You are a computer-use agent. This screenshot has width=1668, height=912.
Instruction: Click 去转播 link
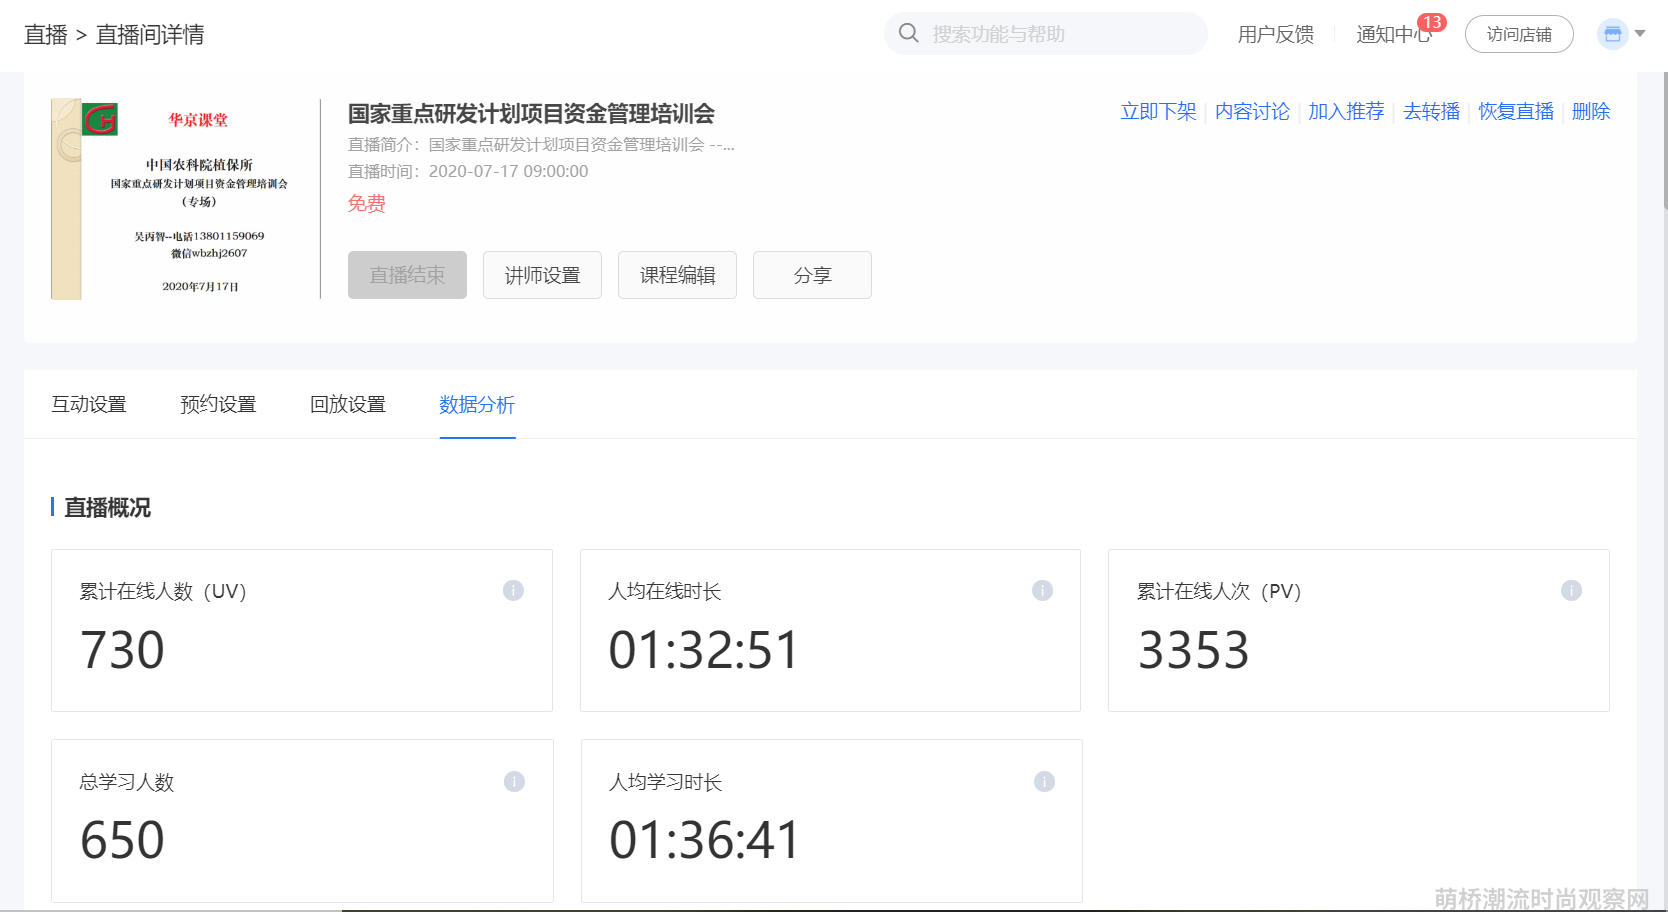pyautogui.click(x=1431, y=111)
